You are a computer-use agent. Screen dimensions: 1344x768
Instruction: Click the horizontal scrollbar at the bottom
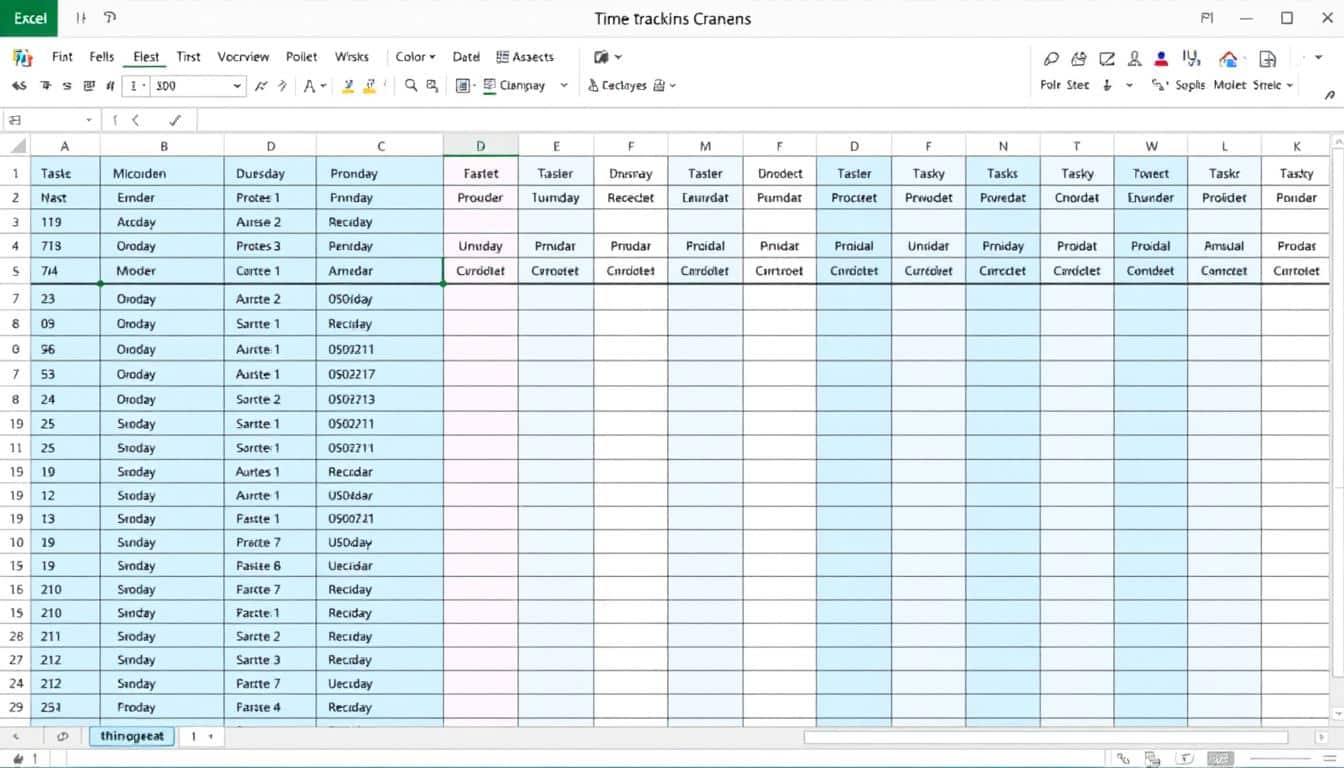(x=1045, y=737)
